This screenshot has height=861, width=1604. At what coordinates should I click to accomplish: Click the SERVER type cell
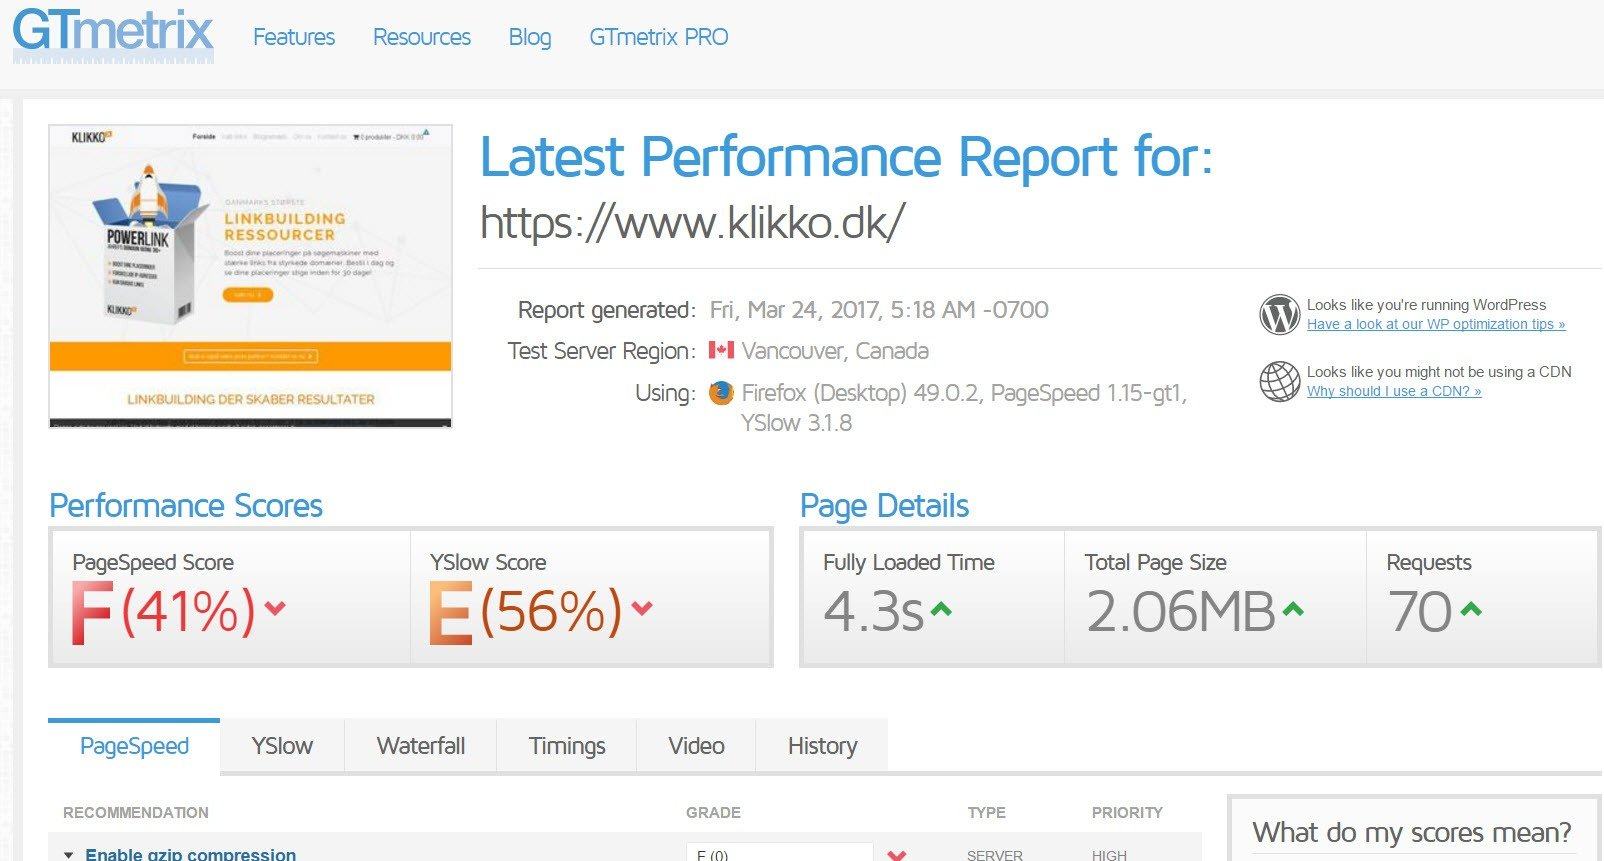pyautogui.click(x=995, y=855)
